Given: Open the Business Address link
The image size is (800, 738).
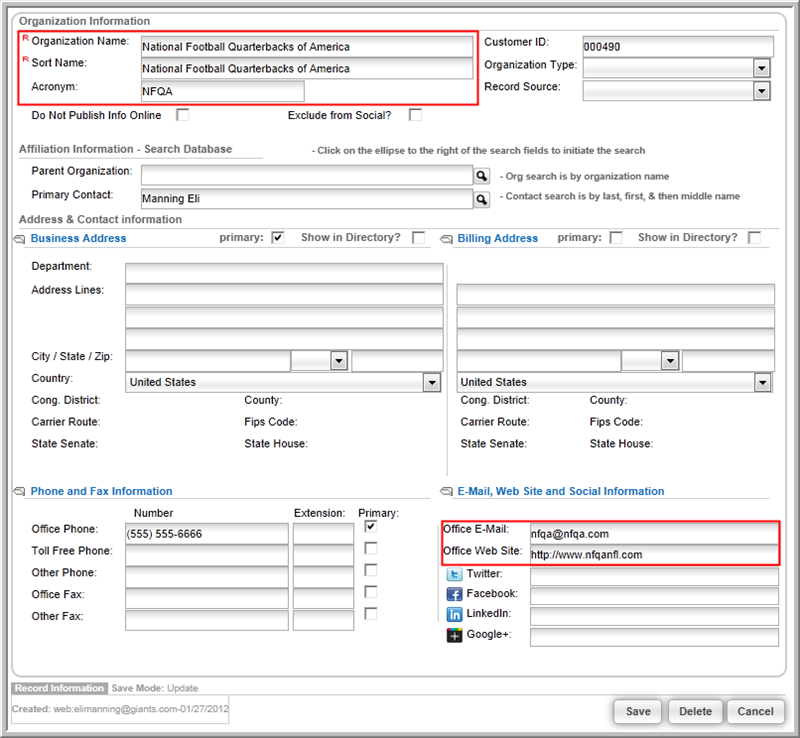Looking at the screenshot, I should 79,238.
